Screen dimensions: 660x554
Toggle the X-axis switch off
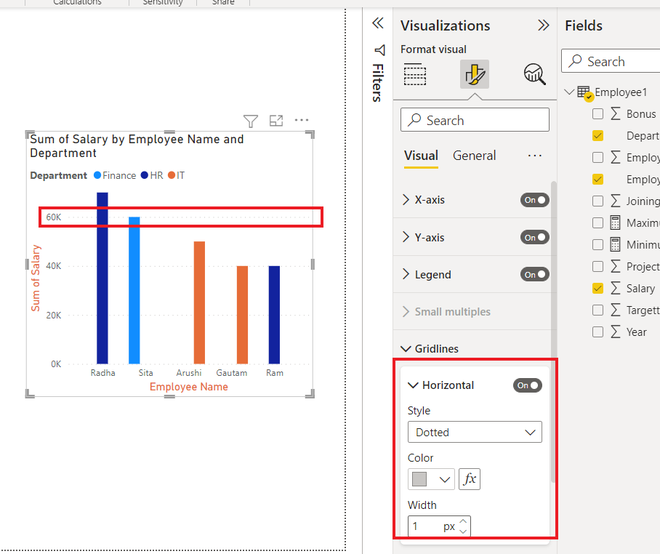(535, 200)
